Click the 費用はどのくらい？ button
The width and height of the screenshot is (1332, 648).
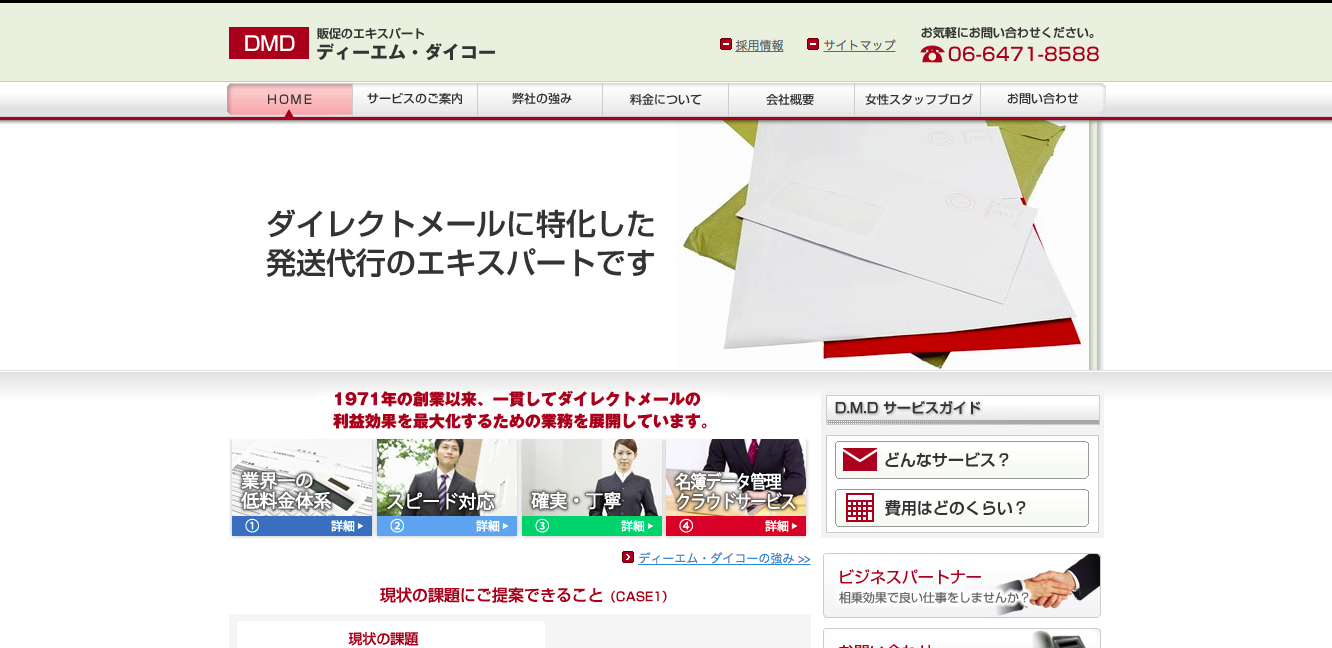click(x=962, y=508)
